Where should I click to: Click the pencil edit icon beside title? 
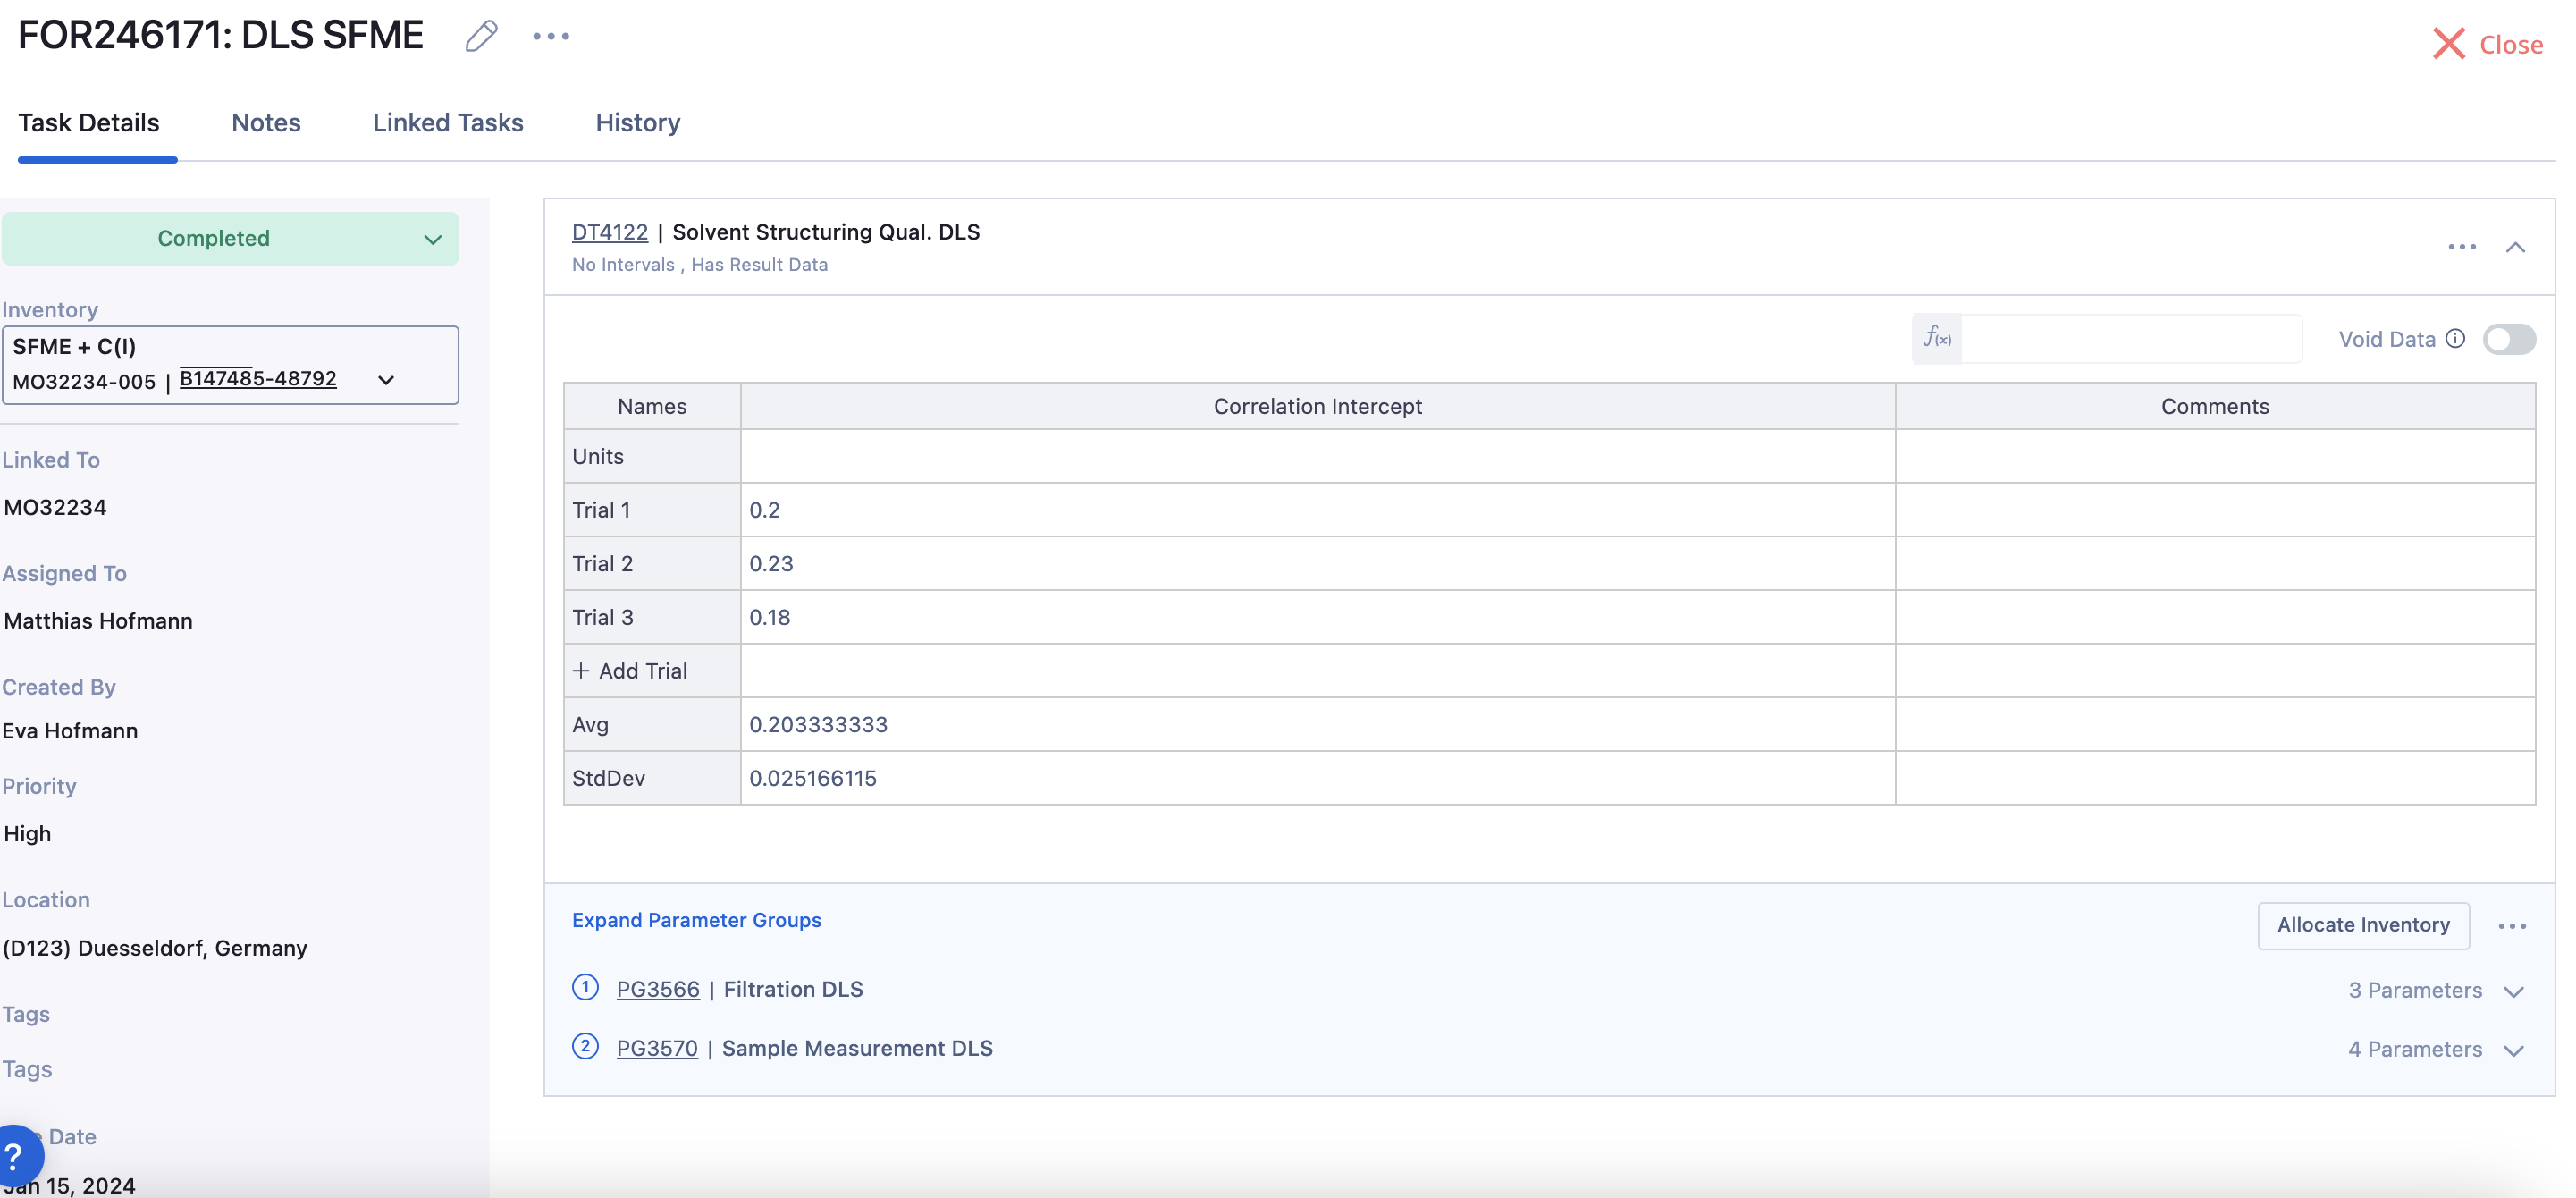481,36
